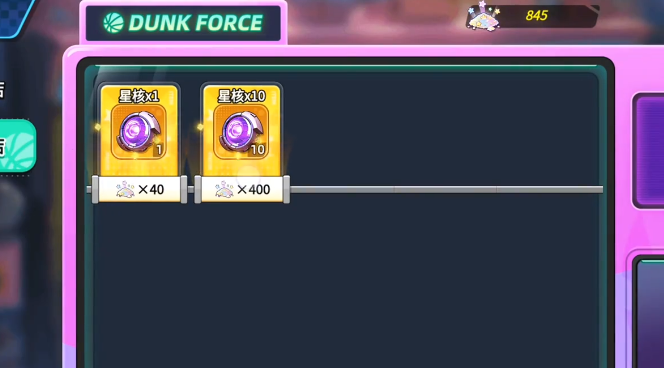Click the 星核x10 title label
Viewport: 664px width, 368px height.
[x=242, y=96]
